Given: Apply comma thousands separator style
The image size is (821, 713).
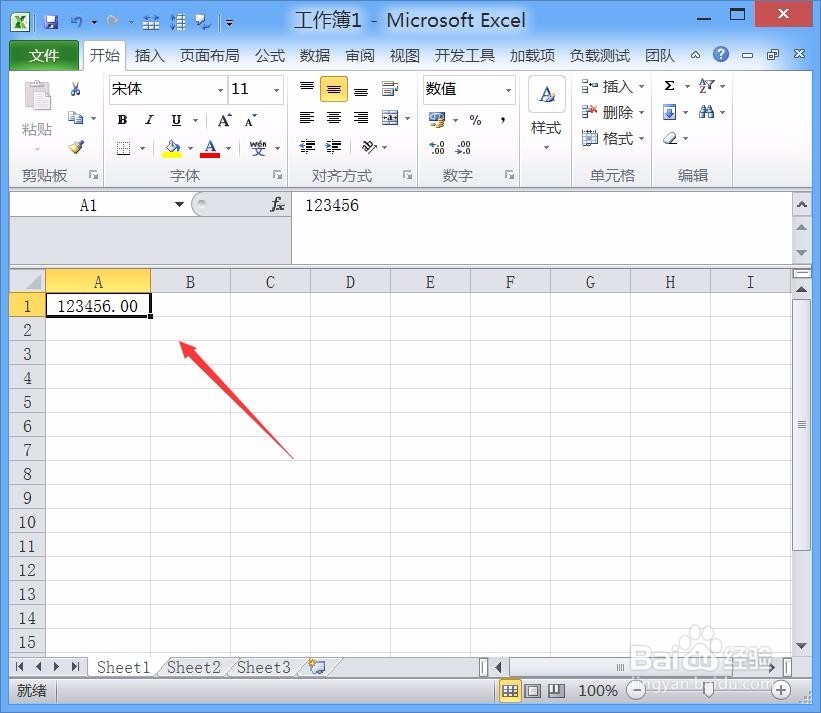Looking at the screenshot, I should (503, 120).
